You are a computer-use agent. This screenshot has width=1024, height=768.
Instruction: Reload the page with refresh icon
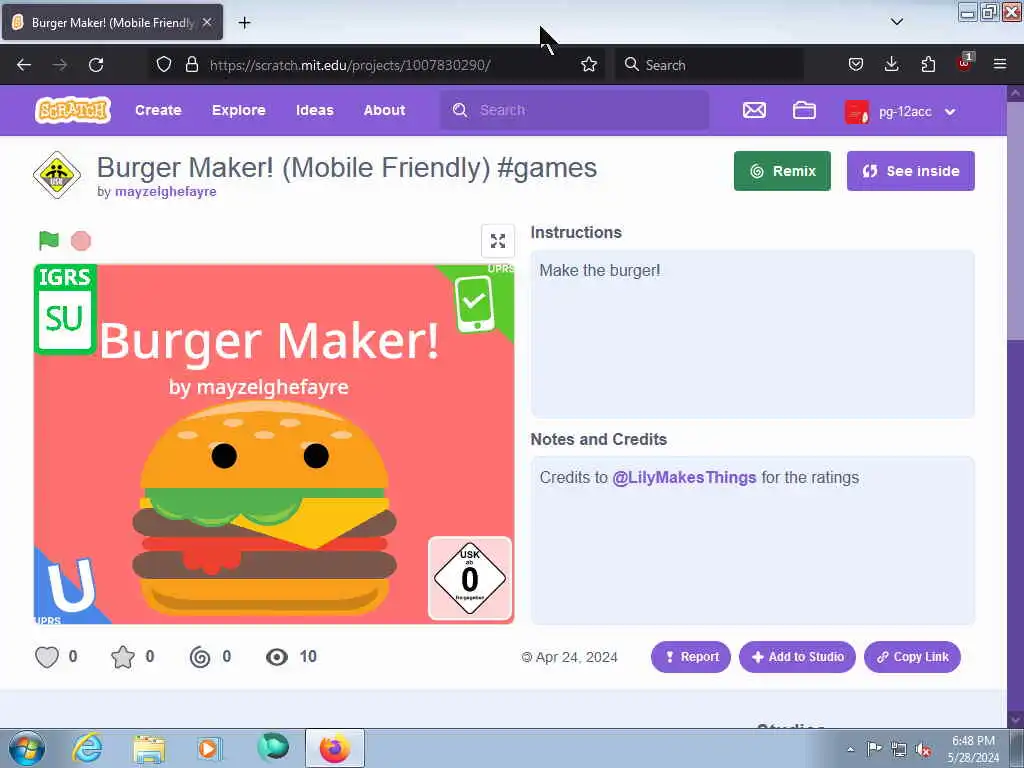pyautogui.click(x=96, y=65)
